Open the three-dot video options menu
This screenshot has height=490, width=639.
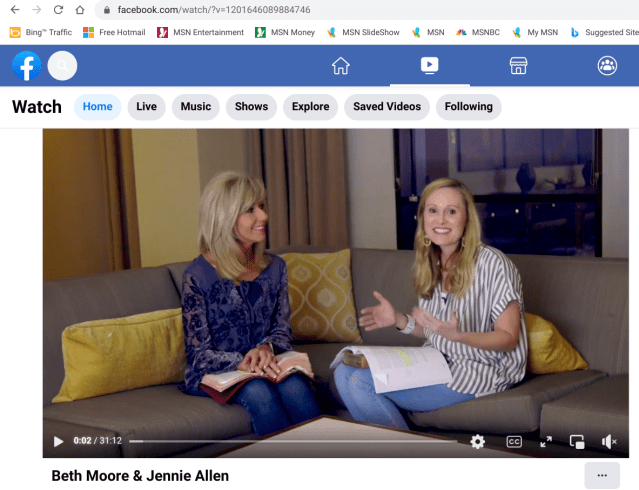602,475
